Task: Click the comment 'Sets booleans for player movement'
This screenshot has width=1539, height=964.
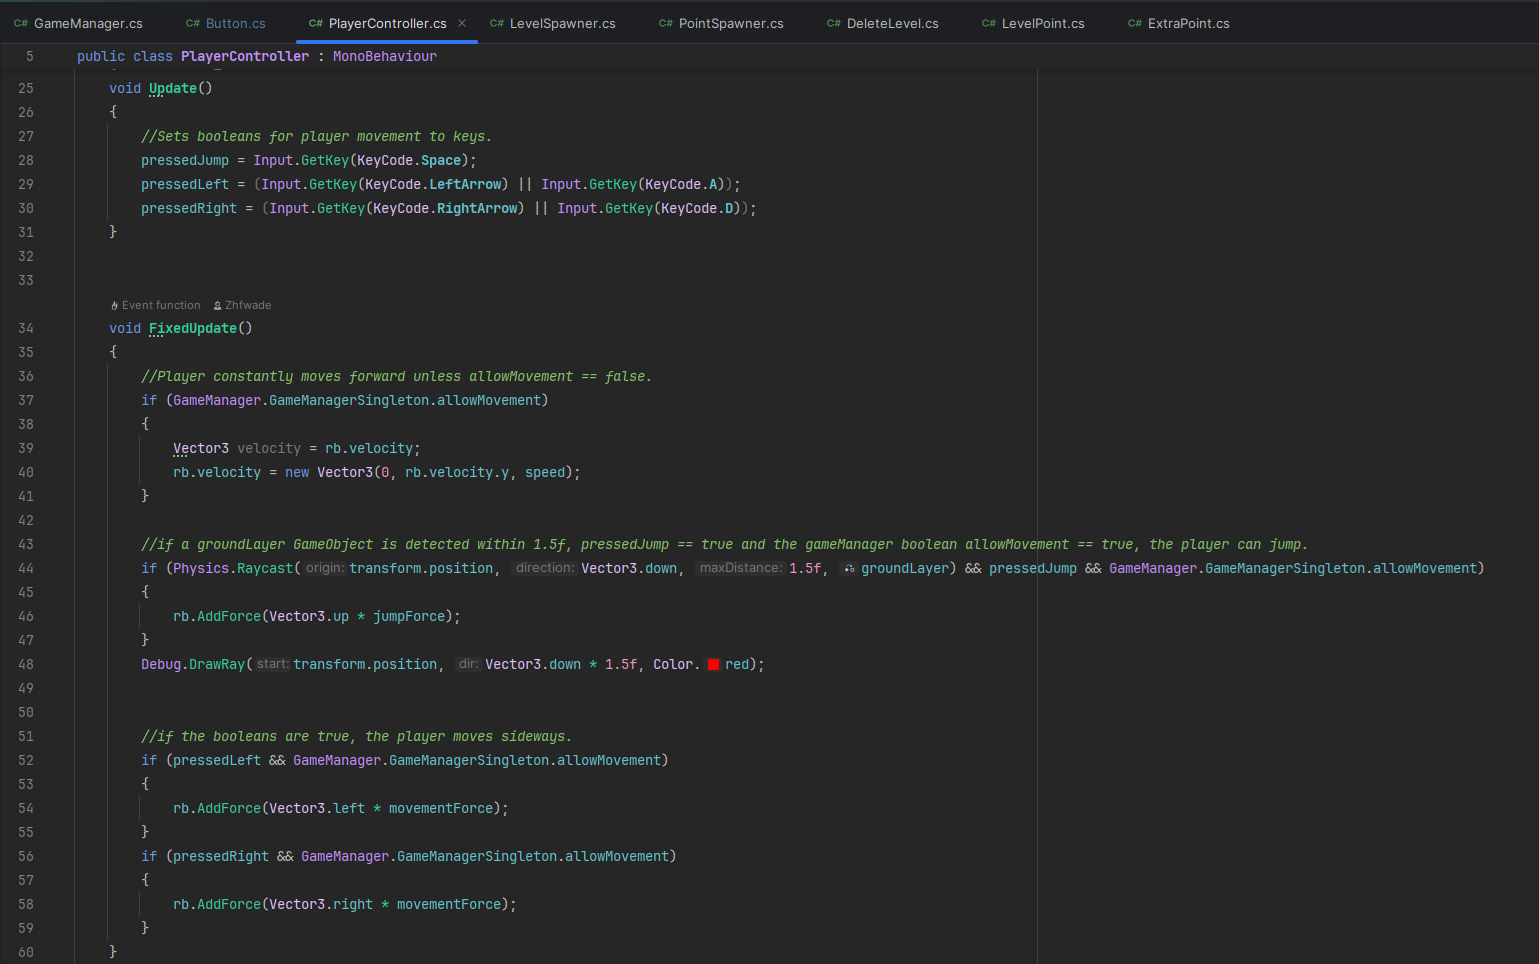Action: click(317, 136)
